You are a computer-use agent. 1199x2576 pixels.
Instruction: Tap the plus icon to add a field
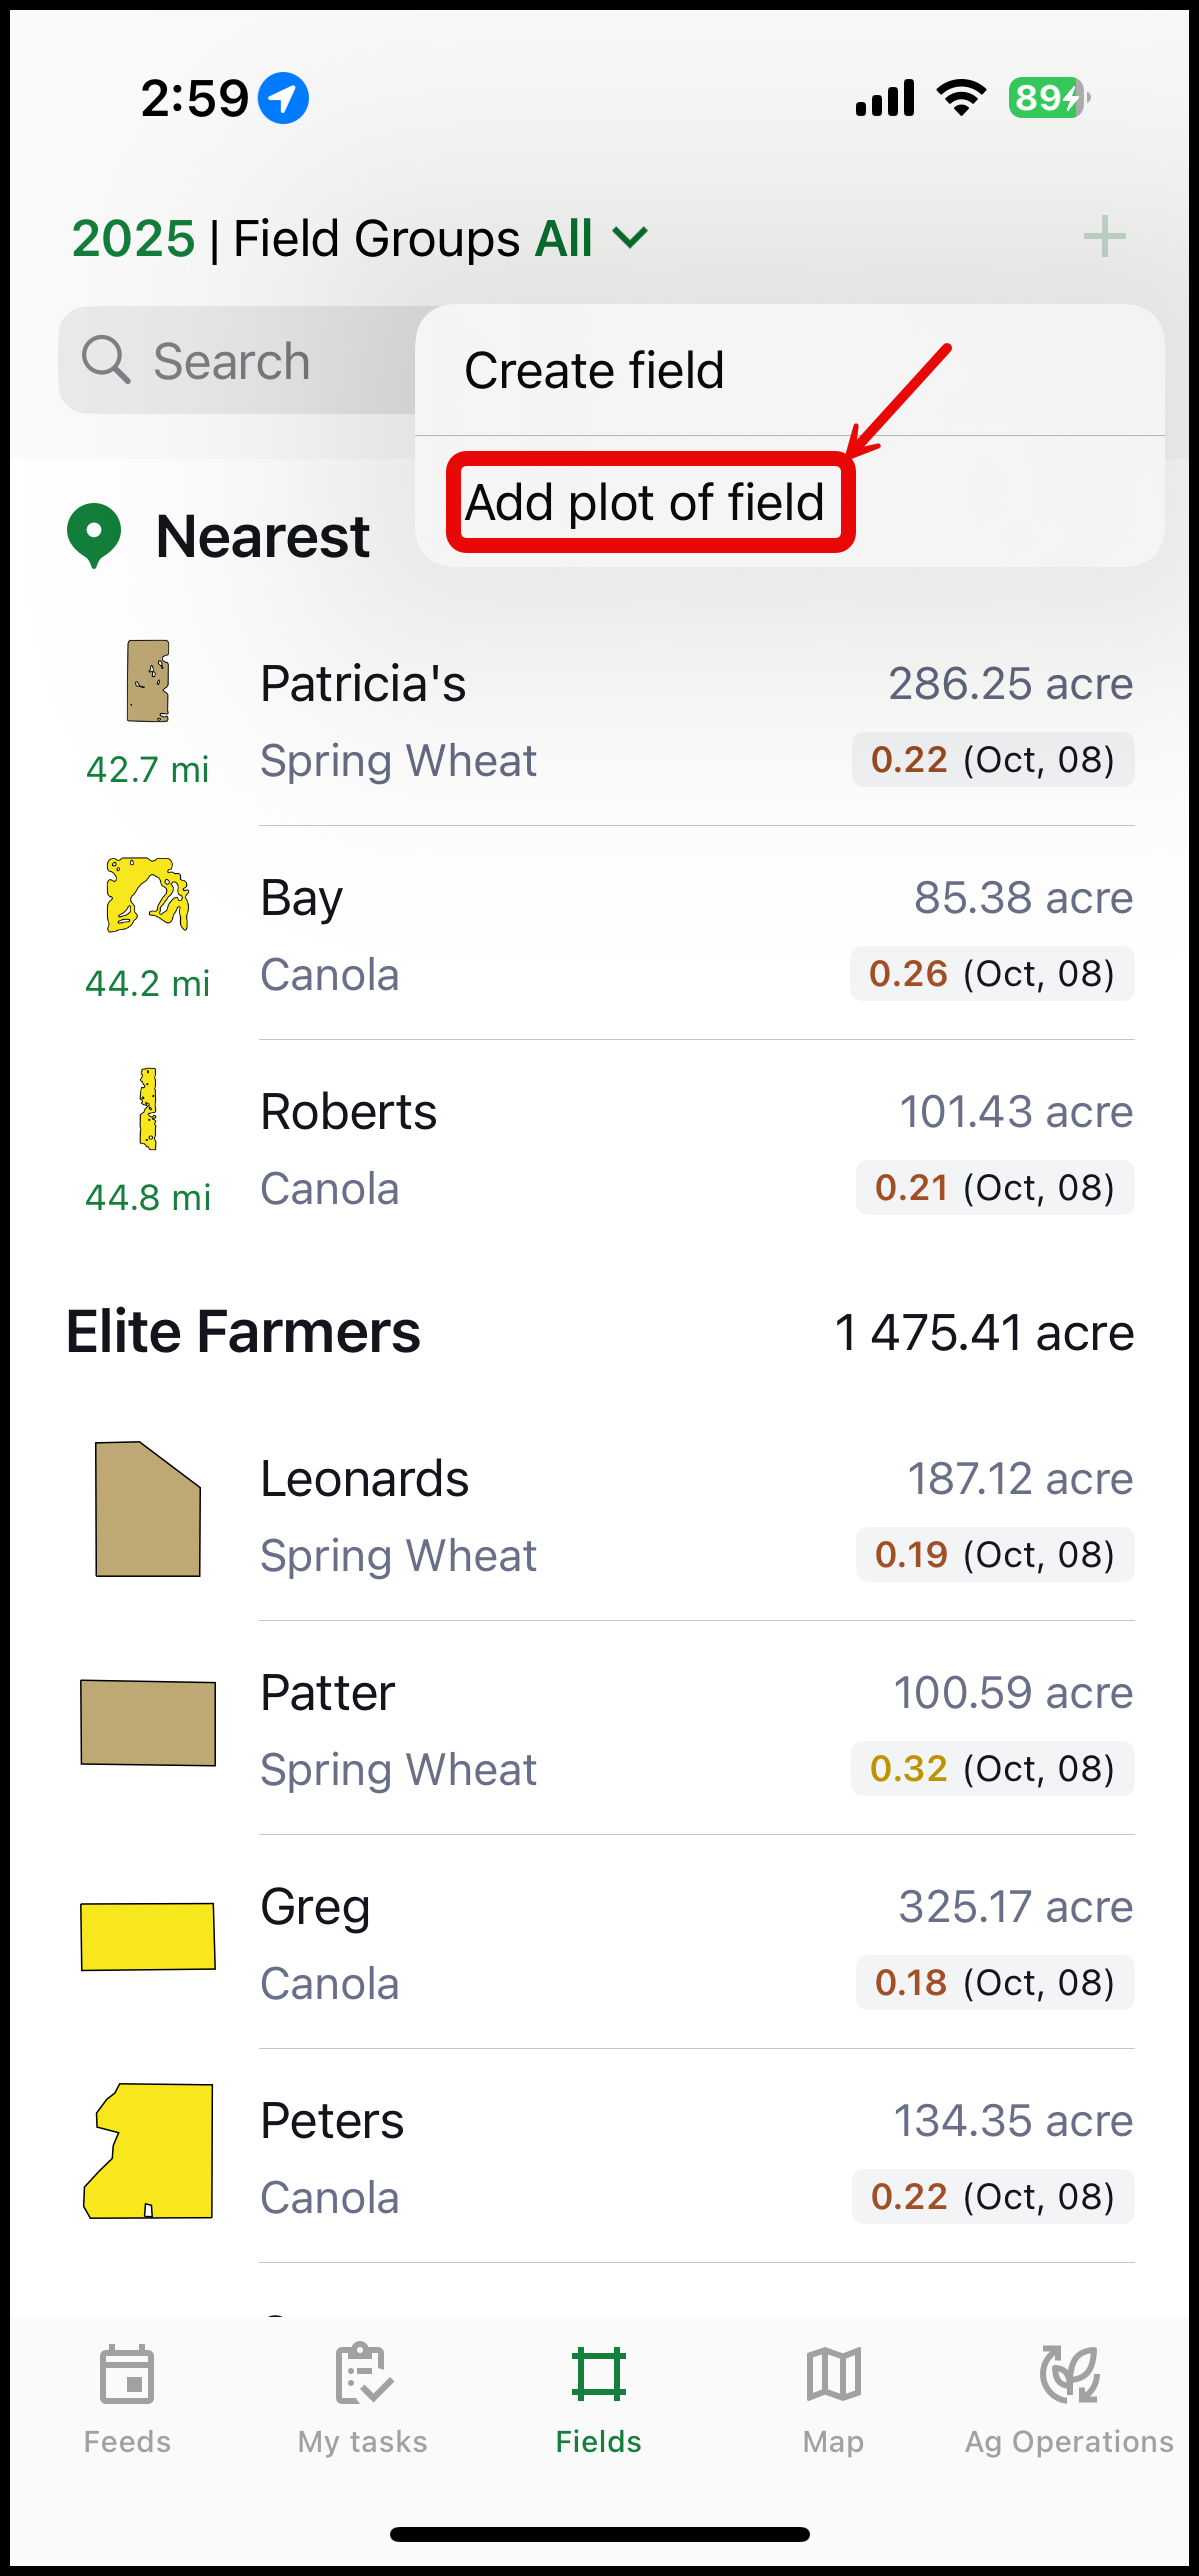coord(1104,238)
